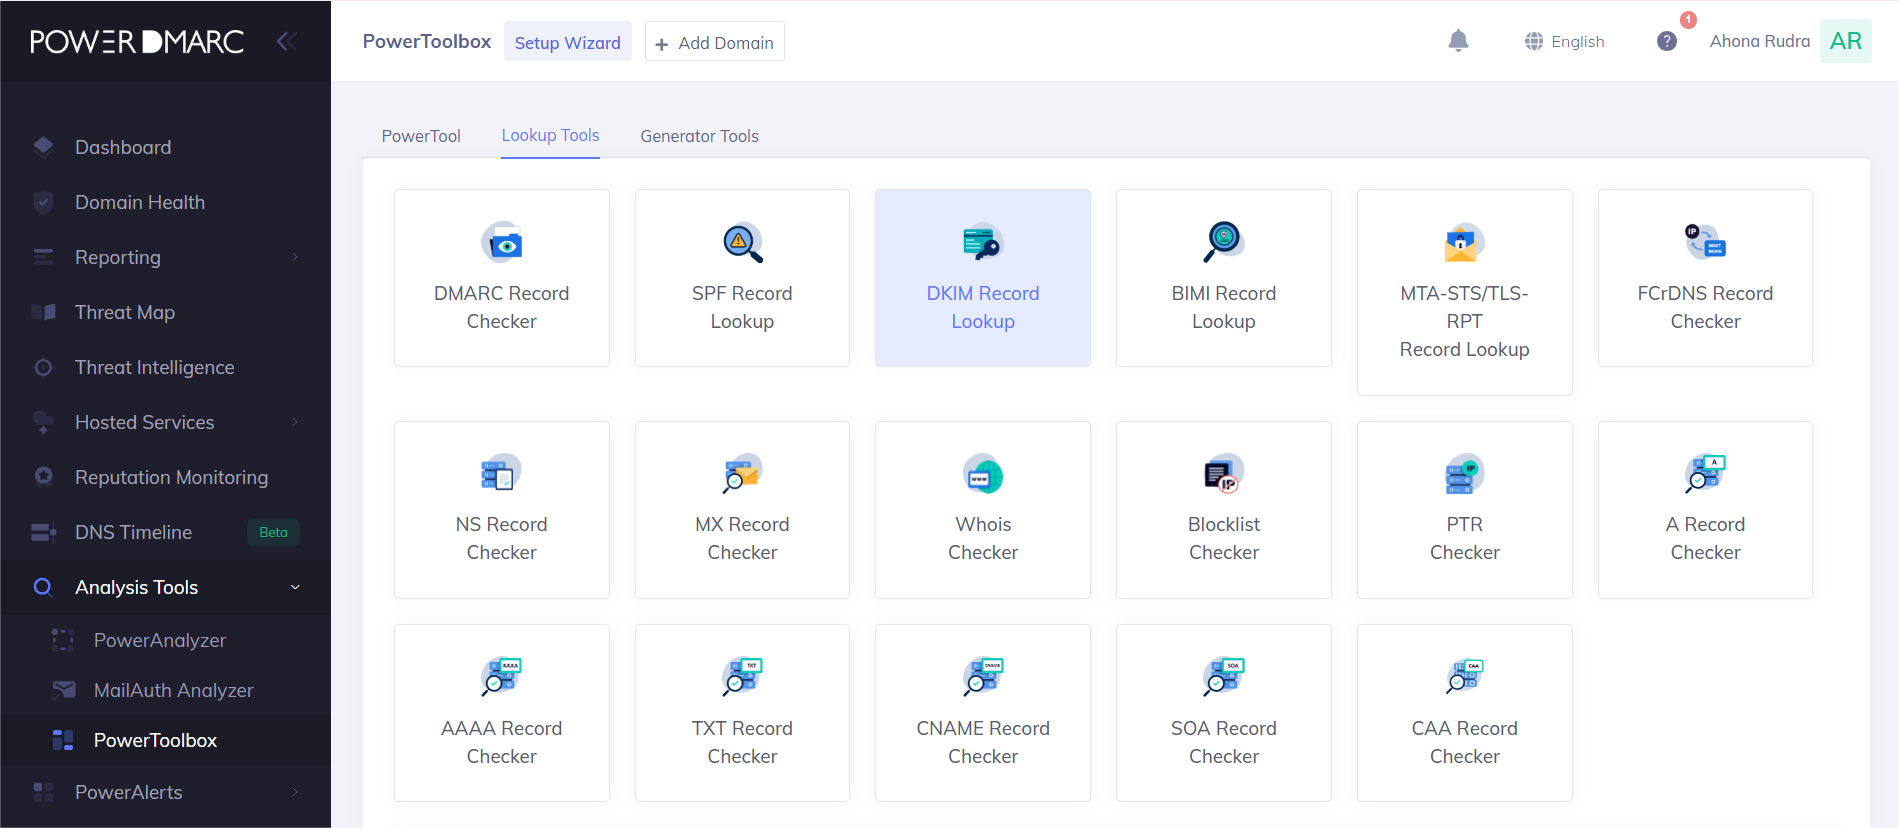Switch to the PowerTool tab
The height and width of the screenshot is (828, 1899).
coord(421,136)
